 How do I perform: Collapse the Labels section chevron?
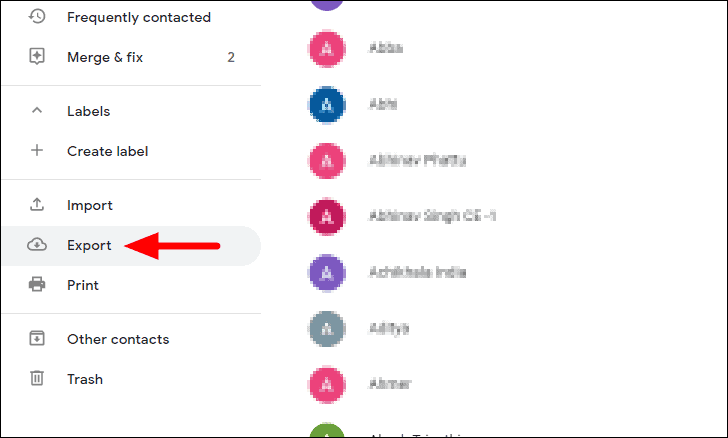[x=37, y=111]
